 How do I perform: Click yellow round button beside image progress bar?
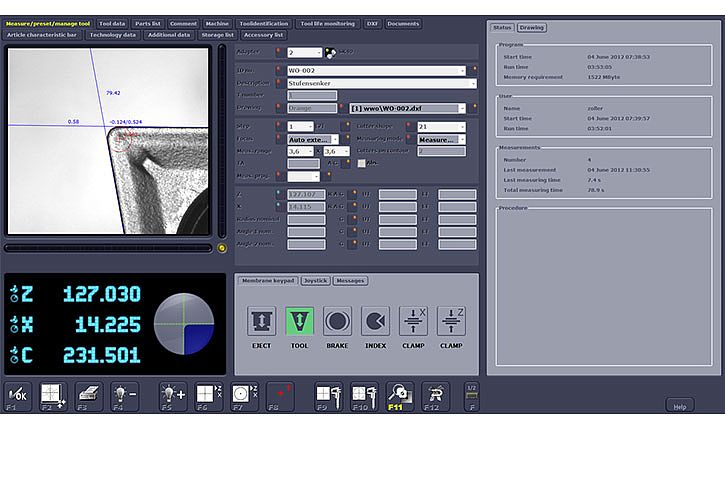(x=222, y=248)
